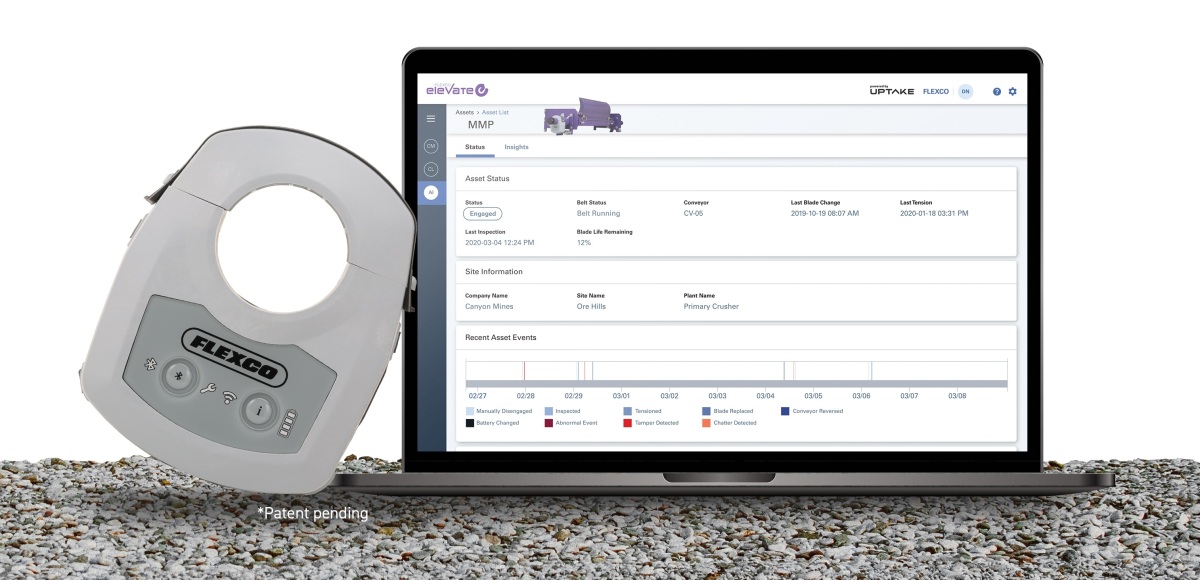Open the settings gear icon
Screen dimensions: 1200x580
point(1012,91)
